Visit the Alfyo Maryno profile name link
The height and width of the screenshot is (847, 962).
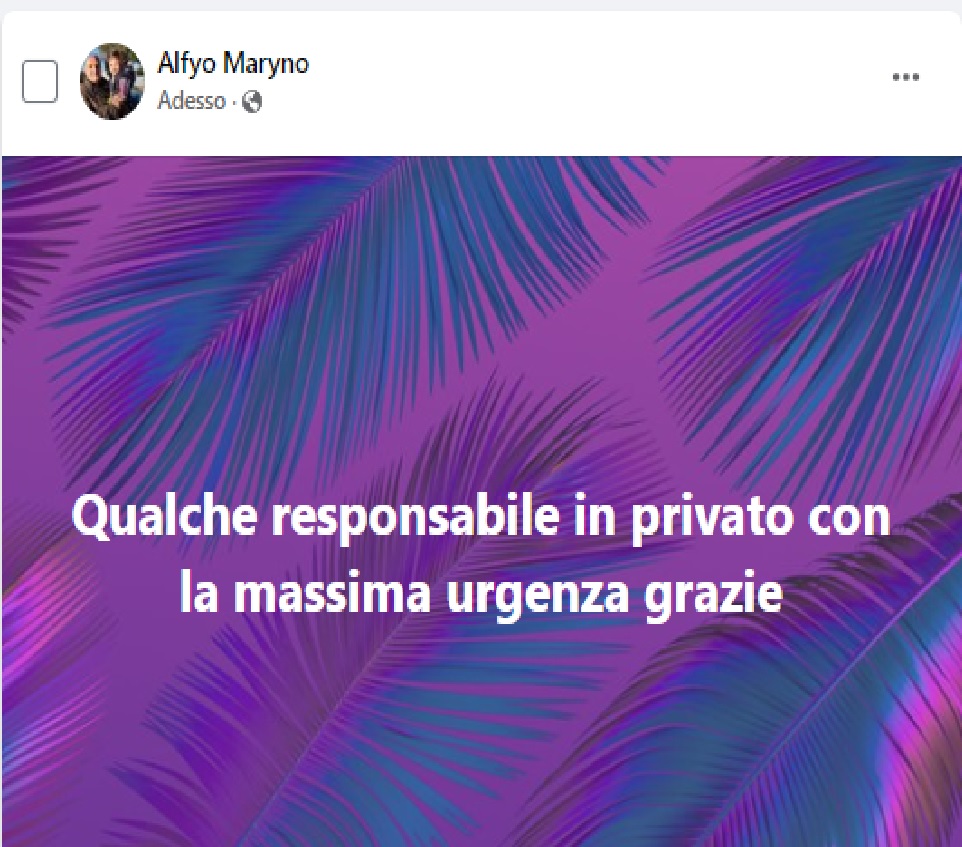[x=233, y=63]
